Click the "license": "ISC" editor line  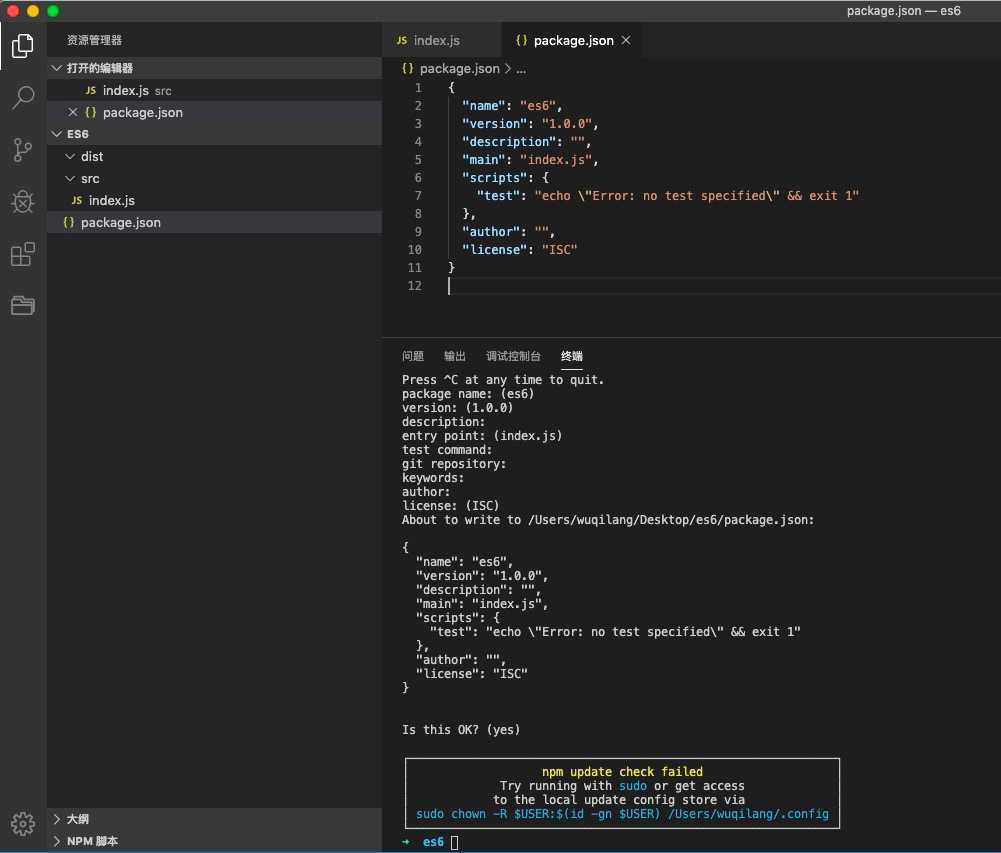[519, 250]
